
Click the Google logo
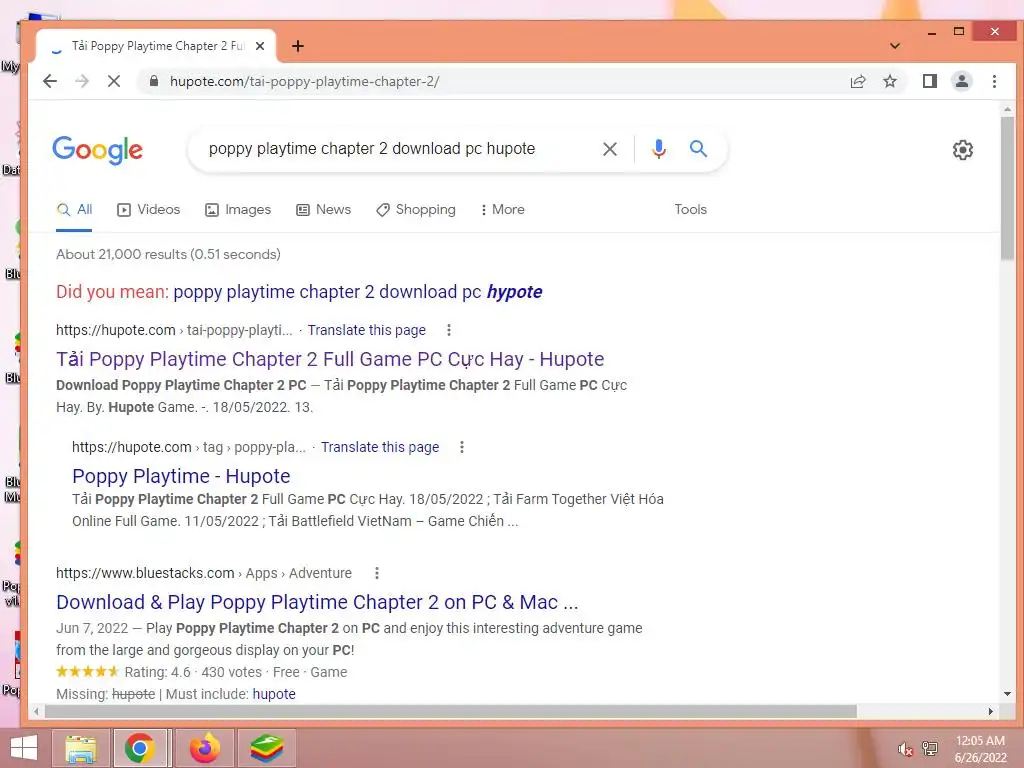[x=97, y=150]
